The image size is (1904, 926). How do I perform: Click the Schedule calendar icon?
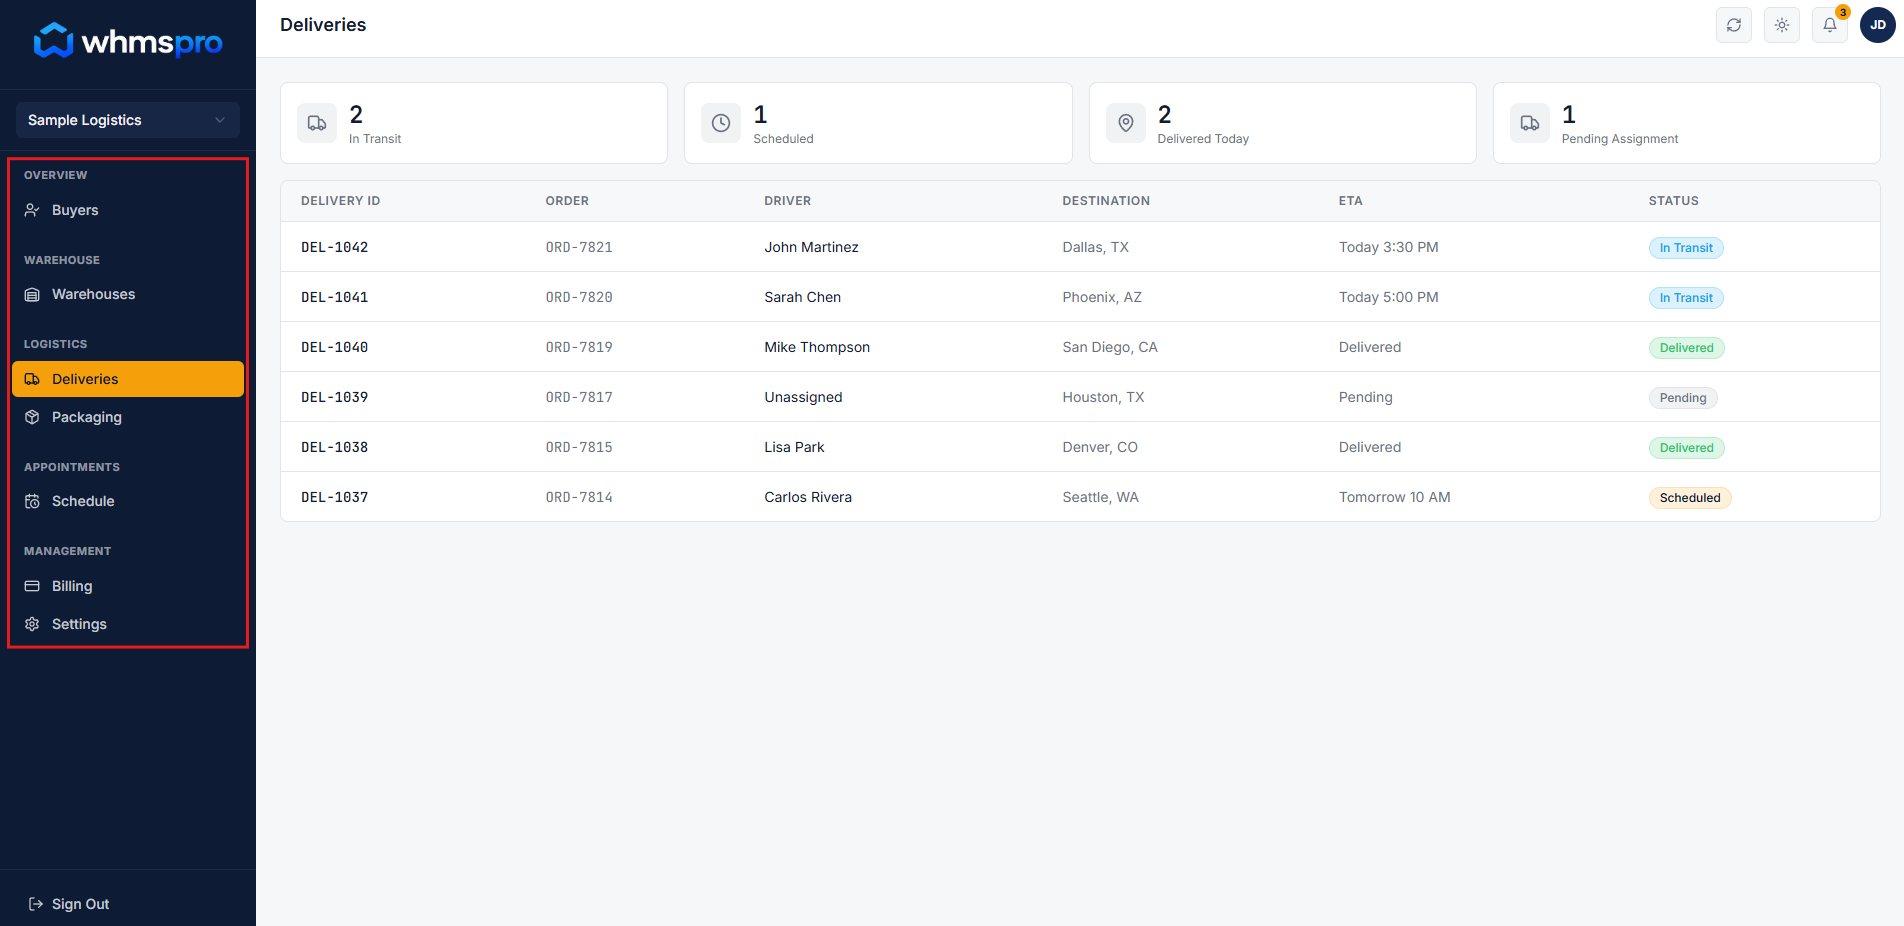click(x=32, y=501)
